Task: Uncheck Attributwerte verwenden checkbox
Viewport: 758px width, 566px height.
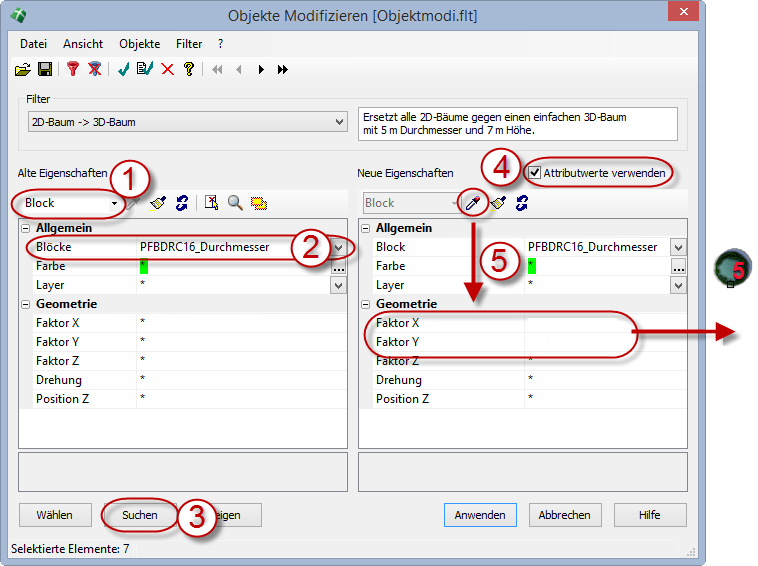Action: [535, 173]
